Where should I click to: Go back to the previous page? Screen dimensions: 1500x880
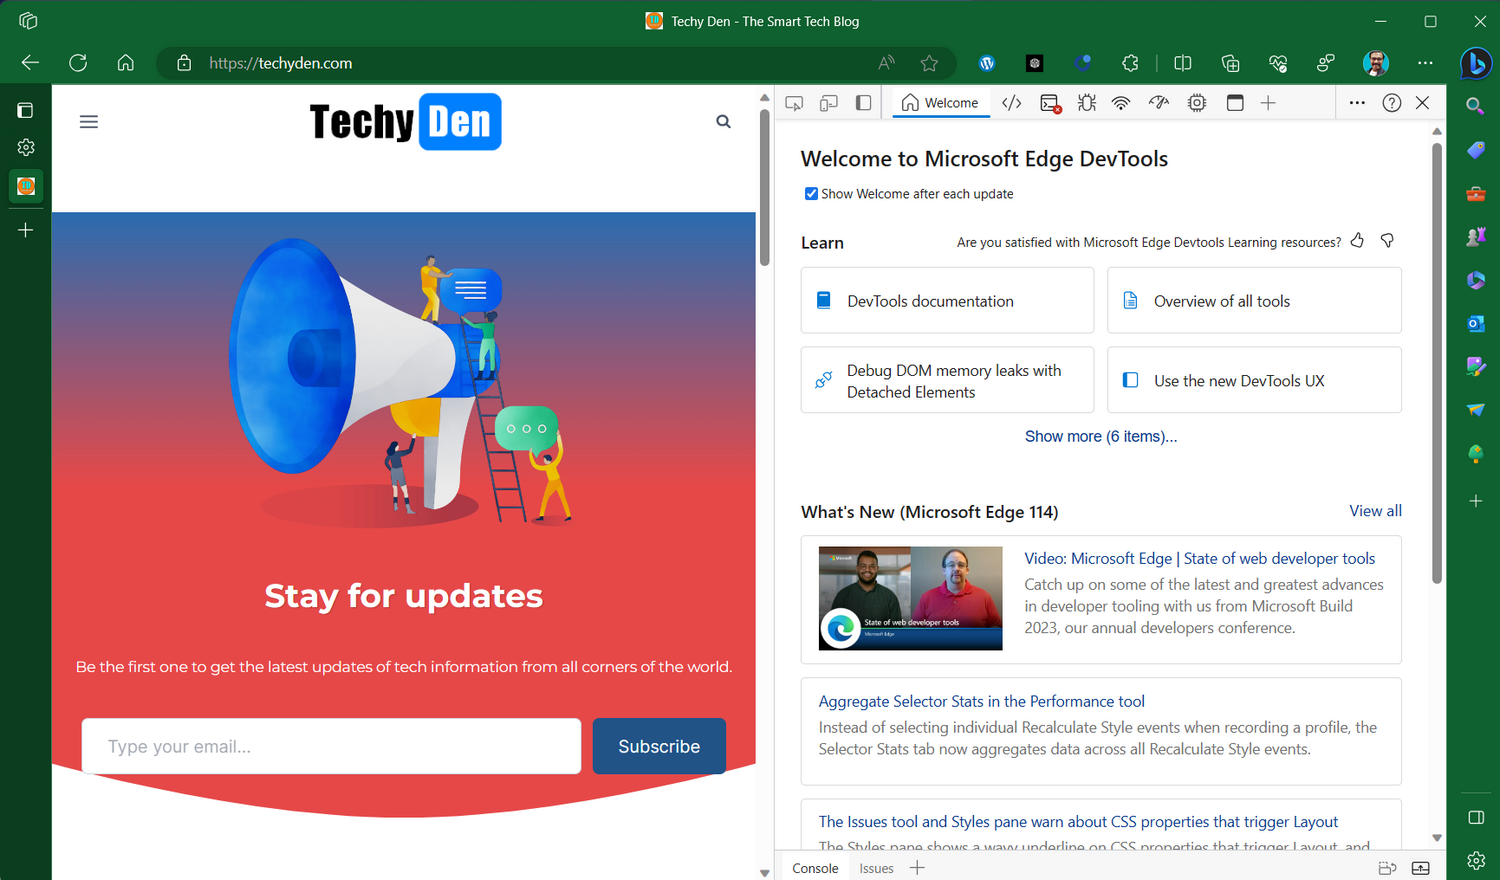pyautogui.click(x=30, y=63)
